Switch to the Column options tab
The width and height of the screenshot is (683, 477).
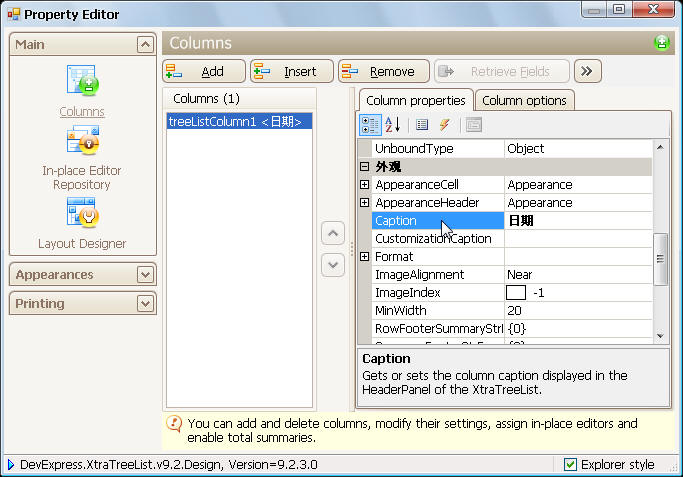pos(524,101)
